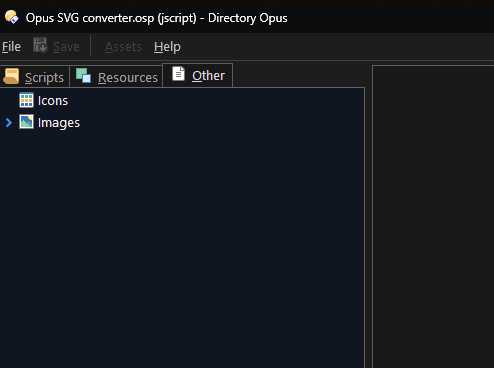The height and width of the screenshot is (368, 494).
Task: Click the Other tab document icon
Action: [178, 73]
